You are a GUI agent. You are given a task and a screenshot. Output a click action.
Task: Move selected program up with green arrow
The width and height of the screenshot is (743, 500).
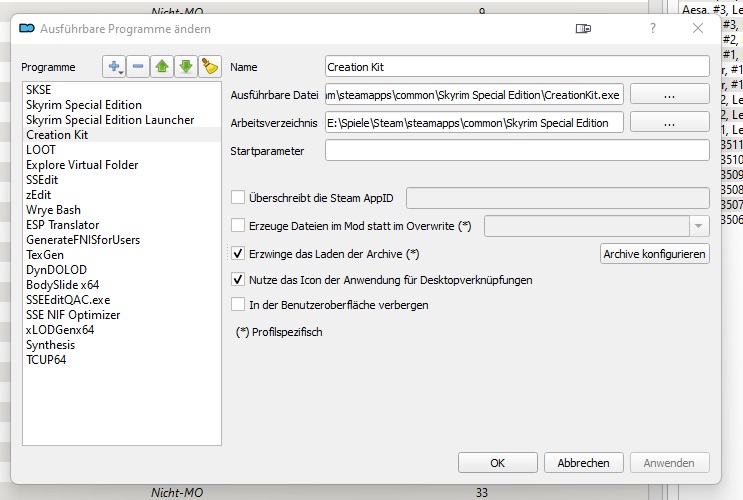pyautogui.click(x=162, y=67)
